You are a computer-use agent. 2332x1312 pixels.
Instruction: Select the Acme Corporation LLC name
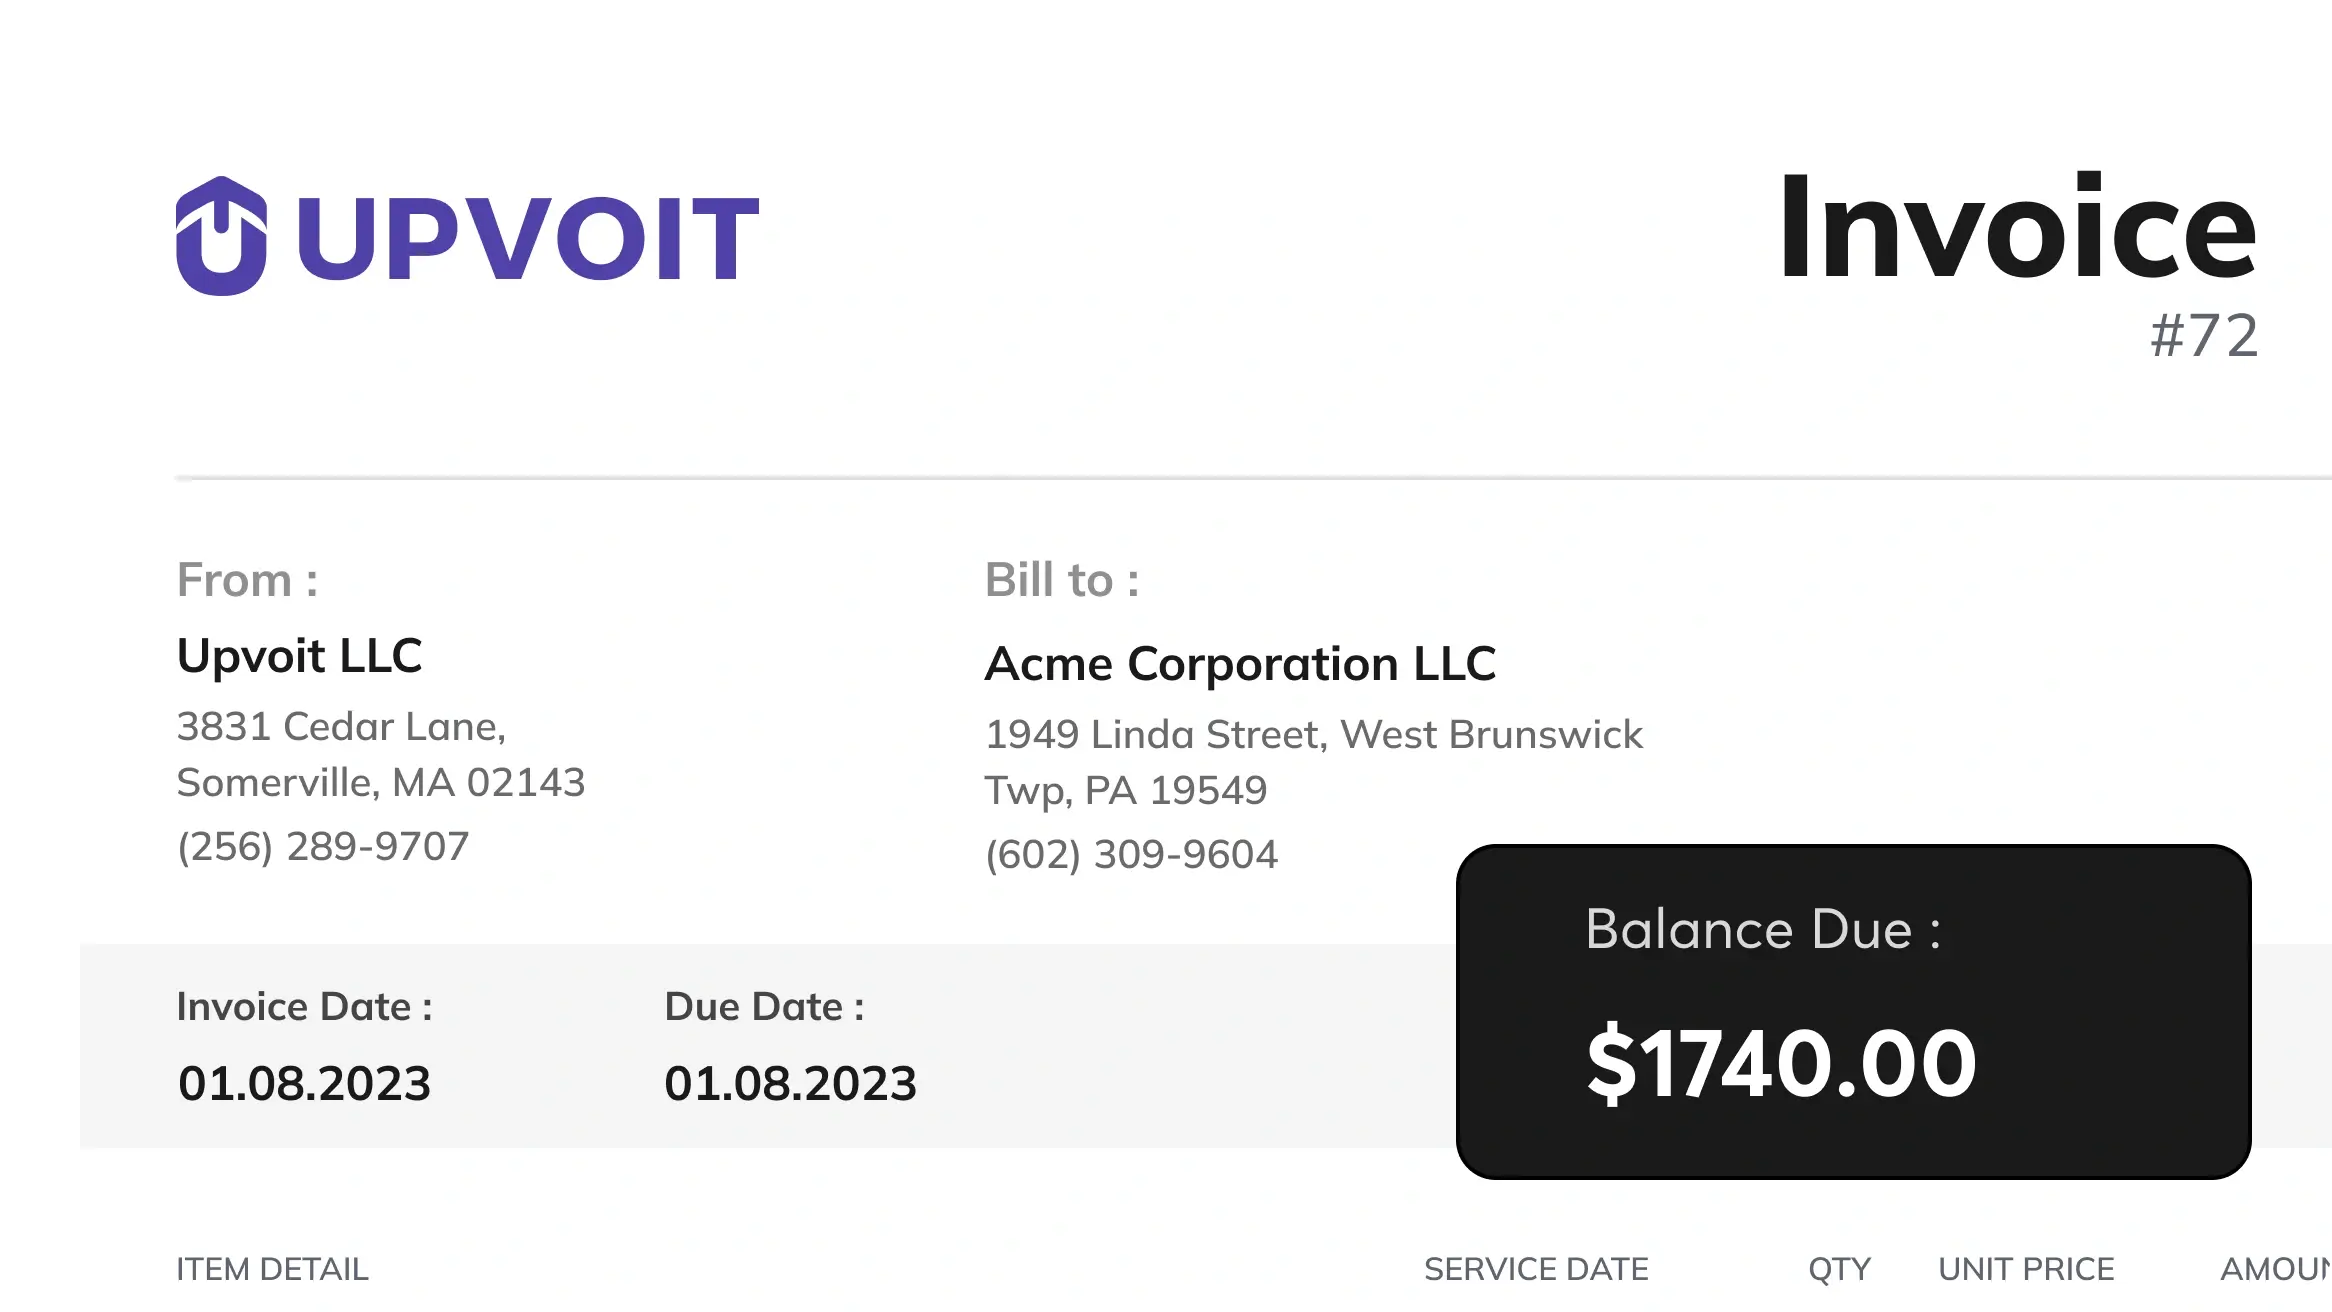(1240, 664)
